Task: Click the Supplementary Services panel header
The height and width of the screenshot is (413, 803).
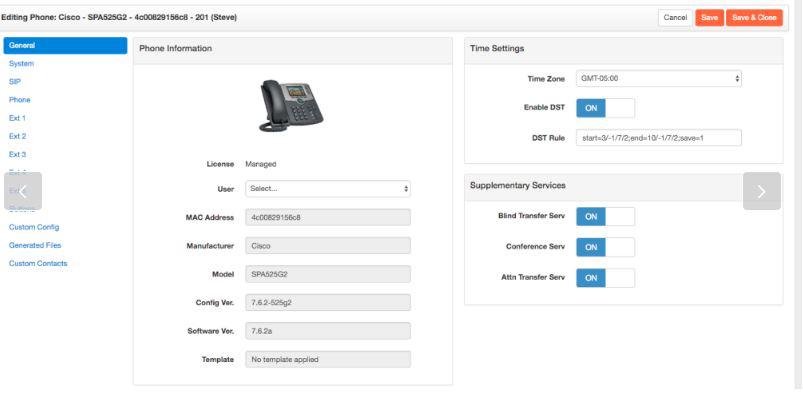Action: pos(624,187)
